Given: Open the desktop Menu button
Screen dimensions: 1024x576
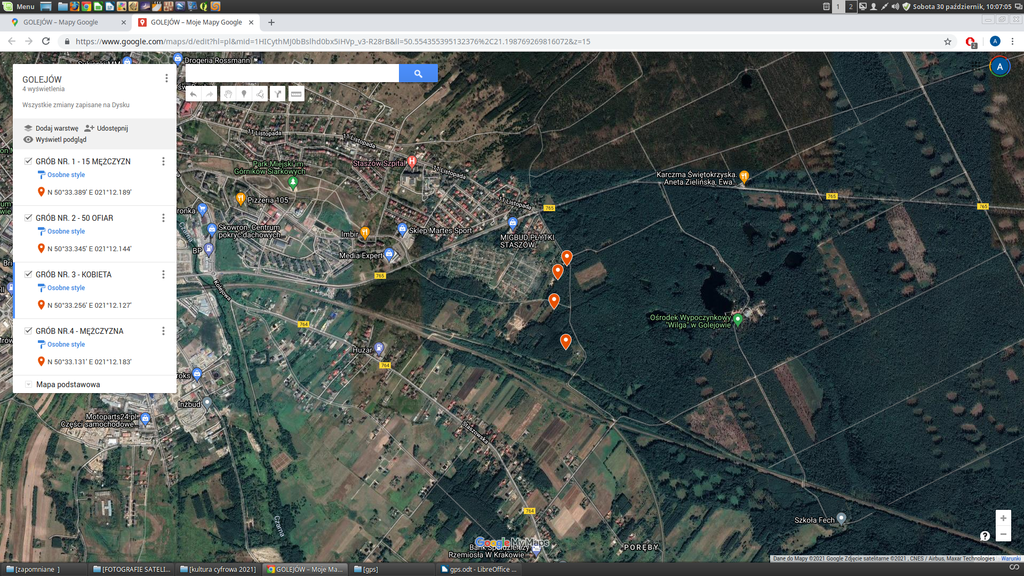Looking at the screenshot, I should coord(18,6).
